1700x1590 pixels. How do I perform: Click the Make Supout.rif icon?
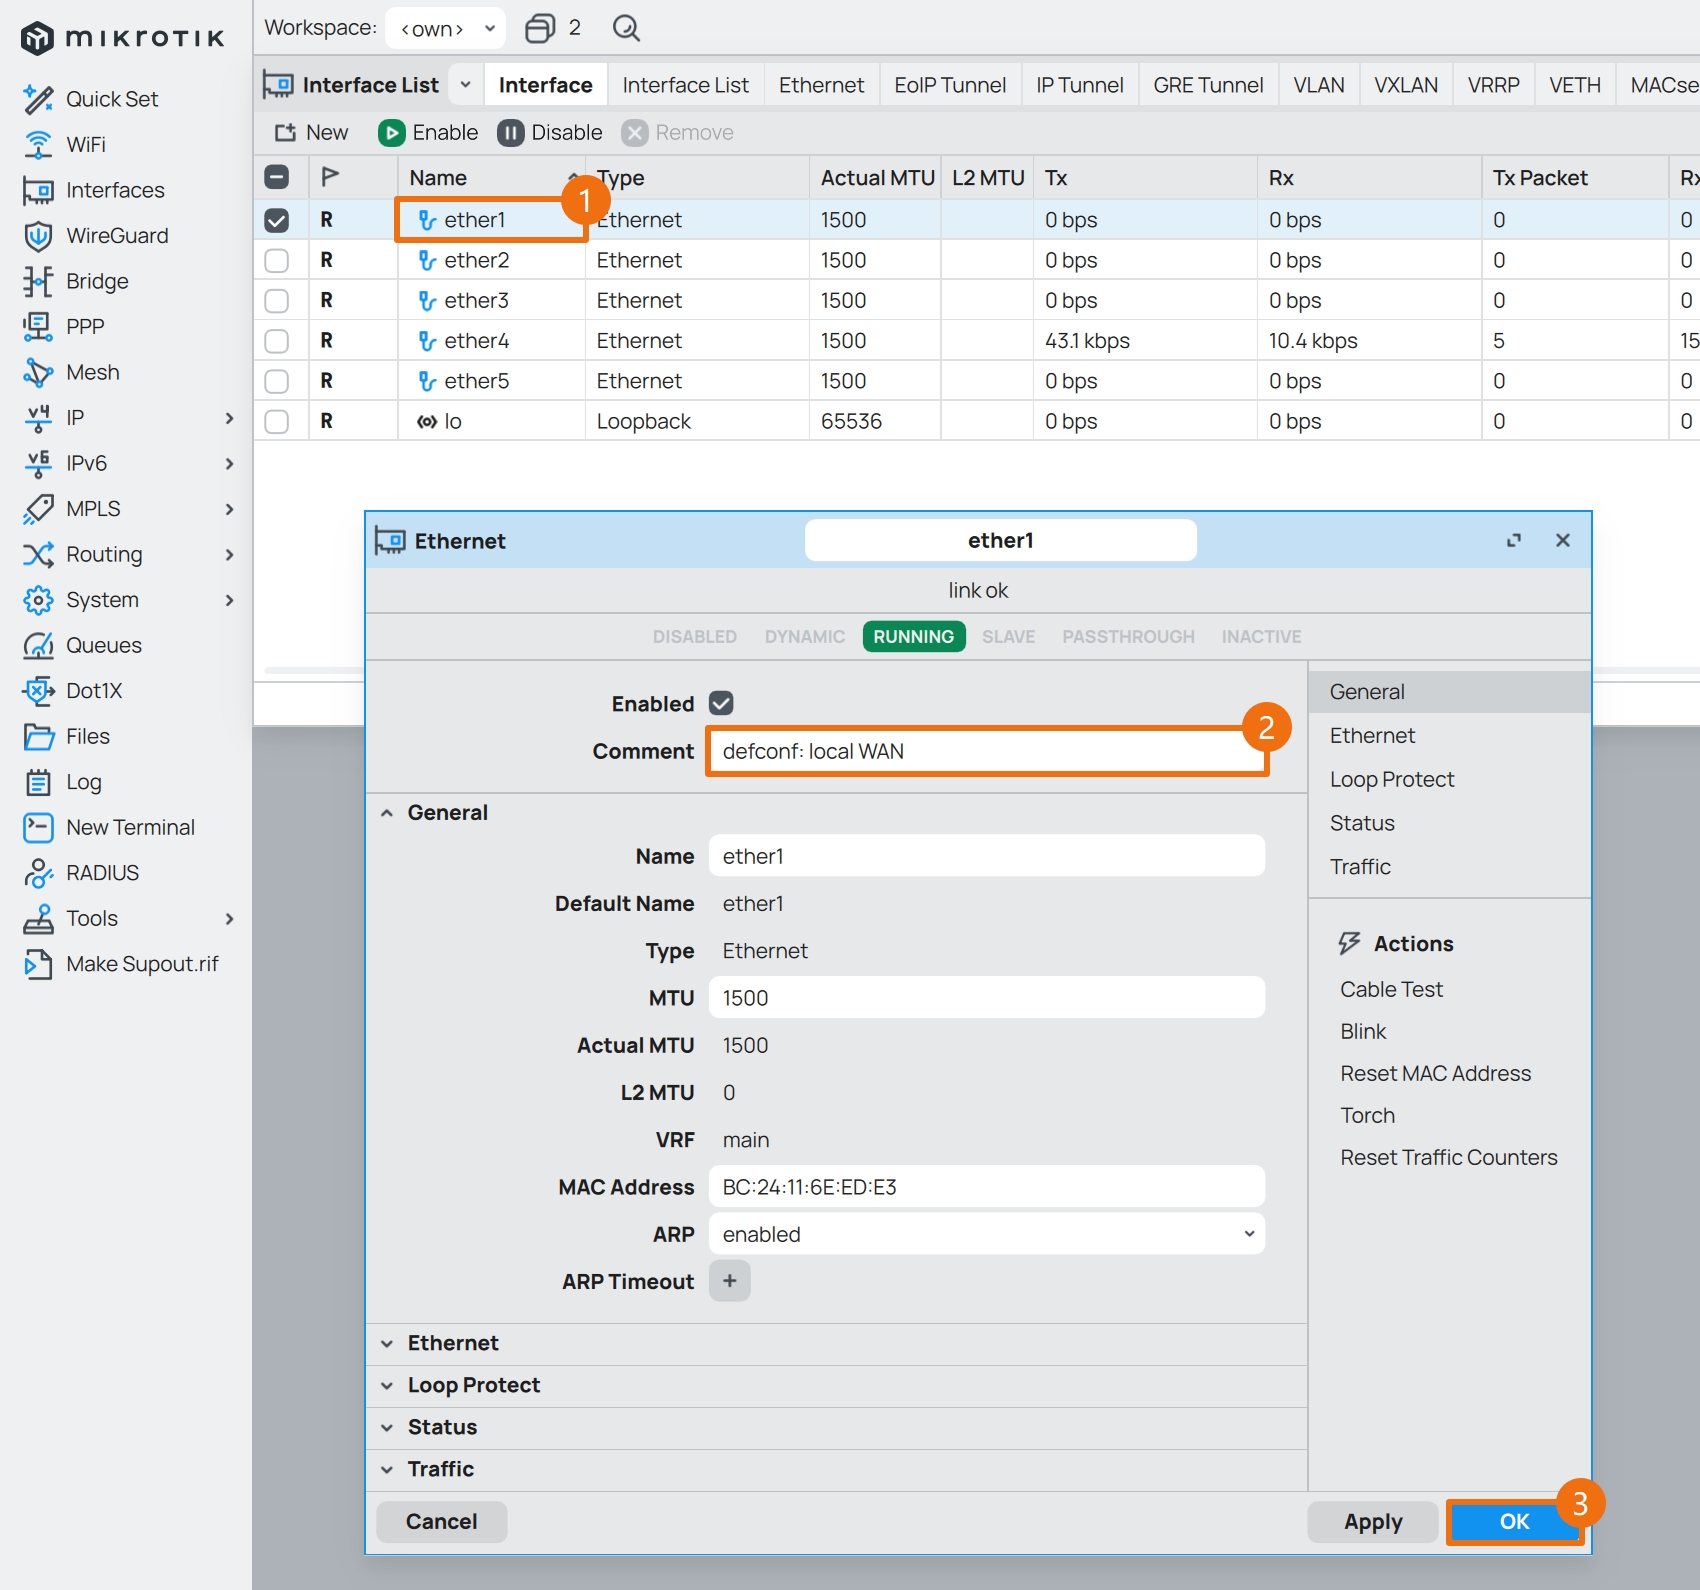(38, 964)
